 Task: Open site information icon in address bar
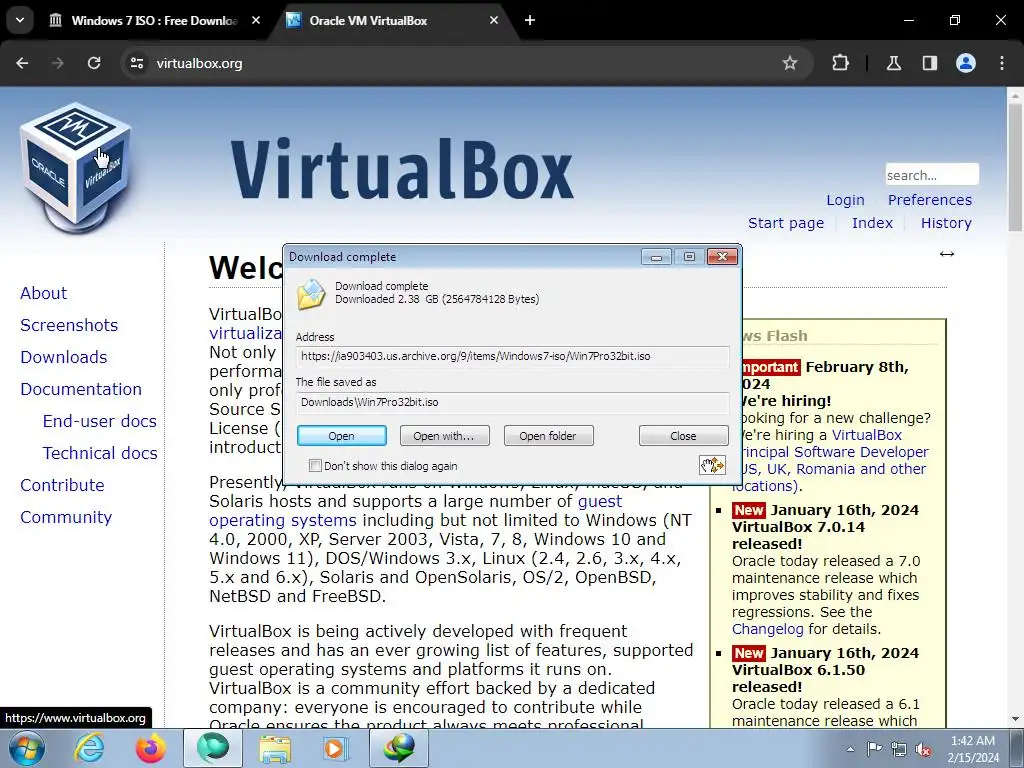click(137, 63)
